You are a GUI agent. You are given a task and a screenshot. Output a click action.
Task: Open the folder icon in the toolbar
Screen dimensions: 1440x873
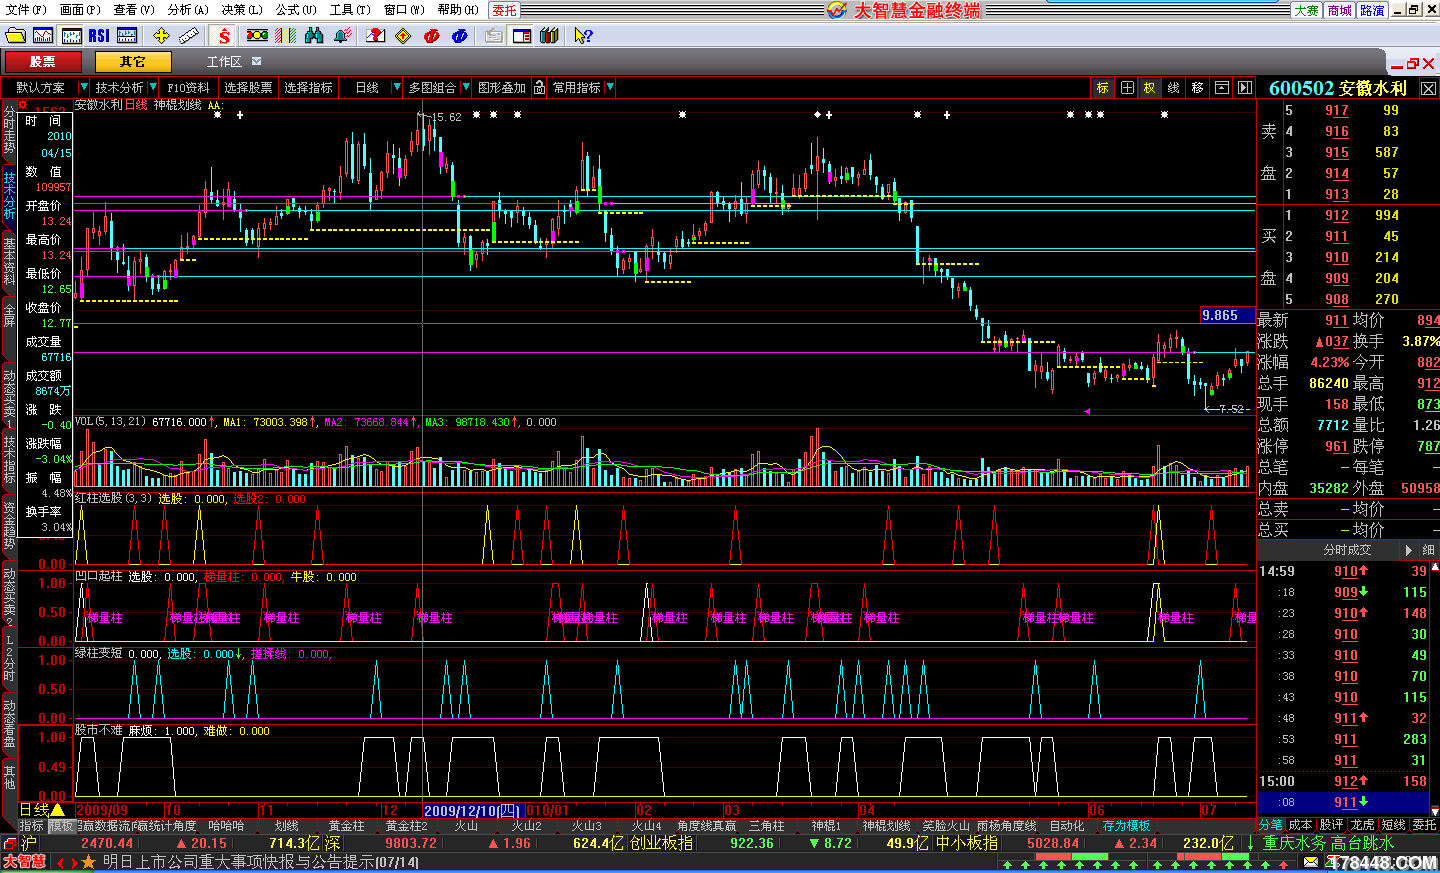tap(15, 35)
